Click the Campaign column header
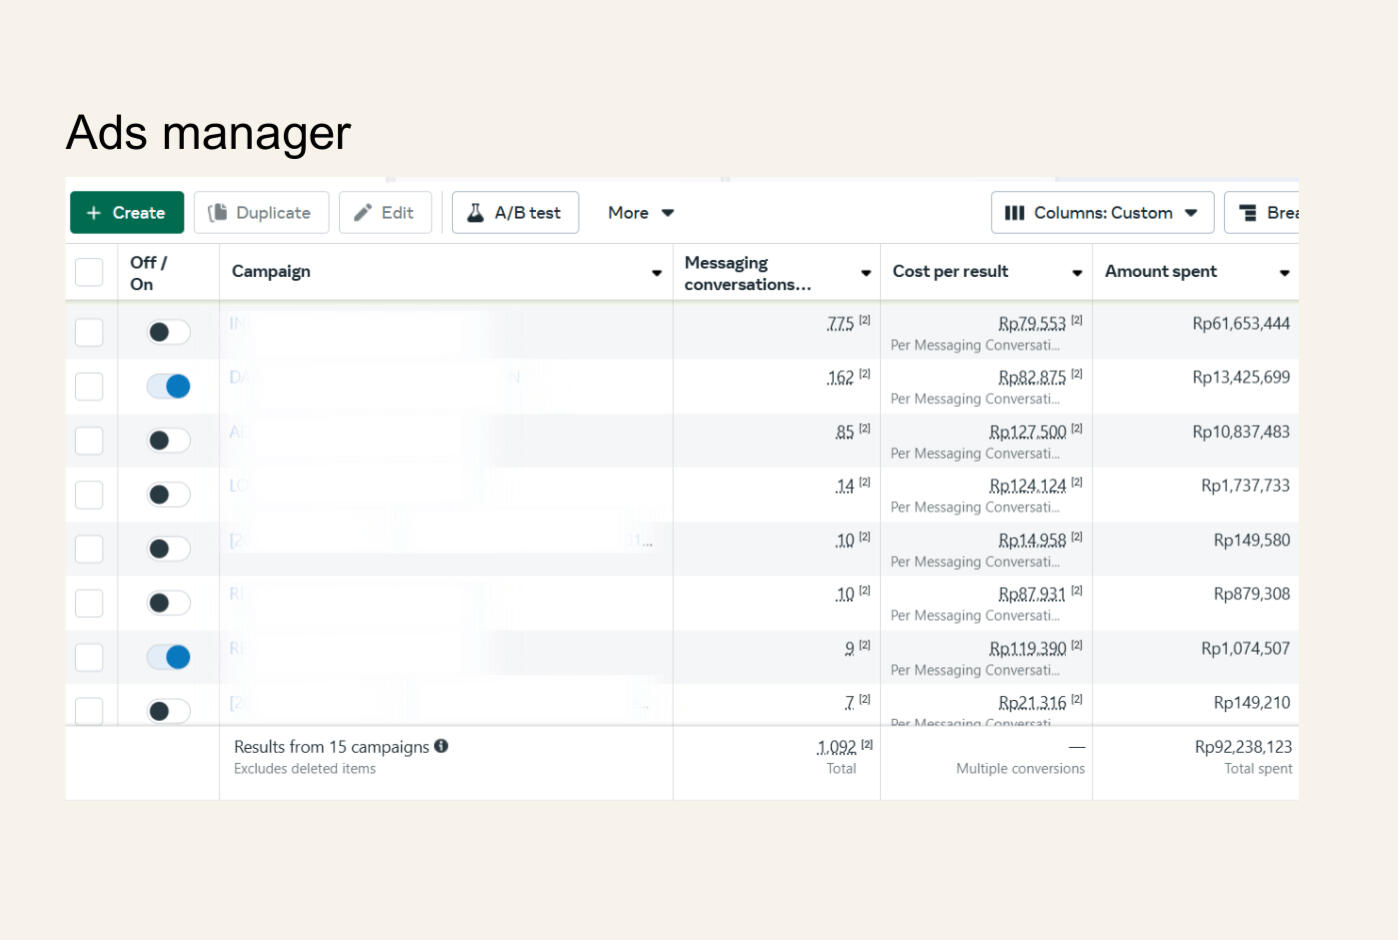 (x=271, y=272)
